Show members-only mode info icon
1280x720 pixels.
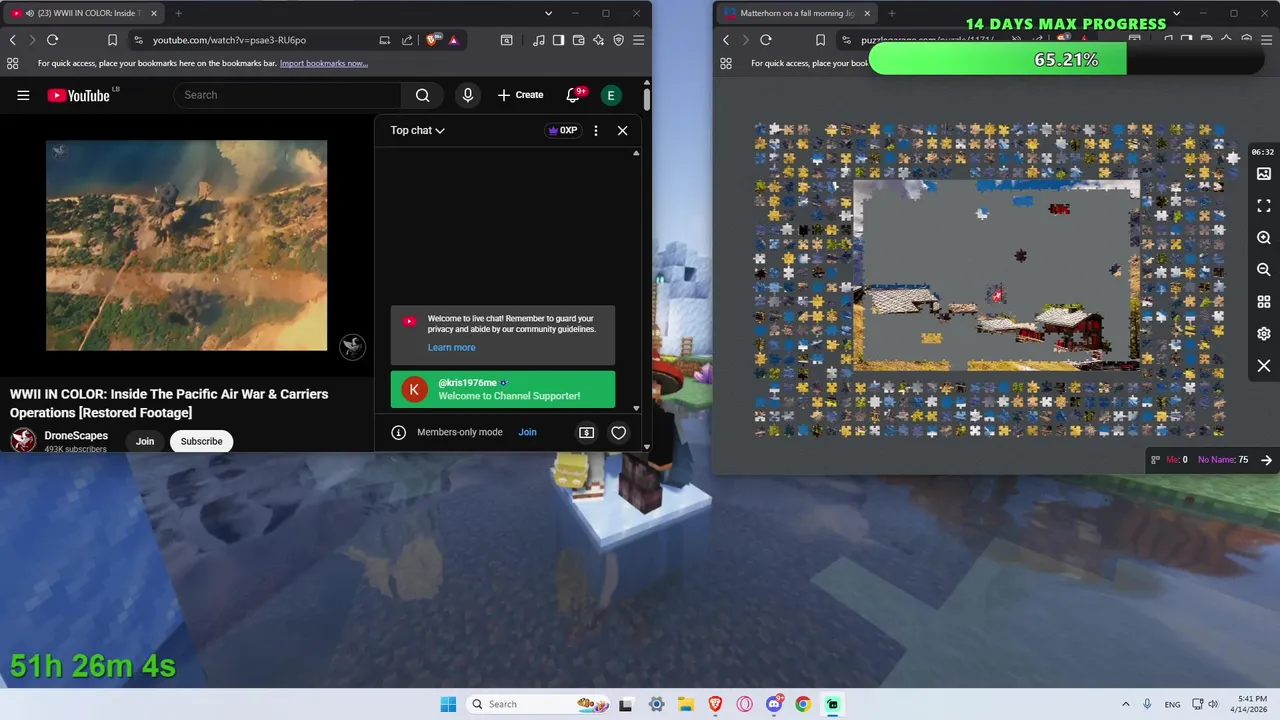(398, 432)
